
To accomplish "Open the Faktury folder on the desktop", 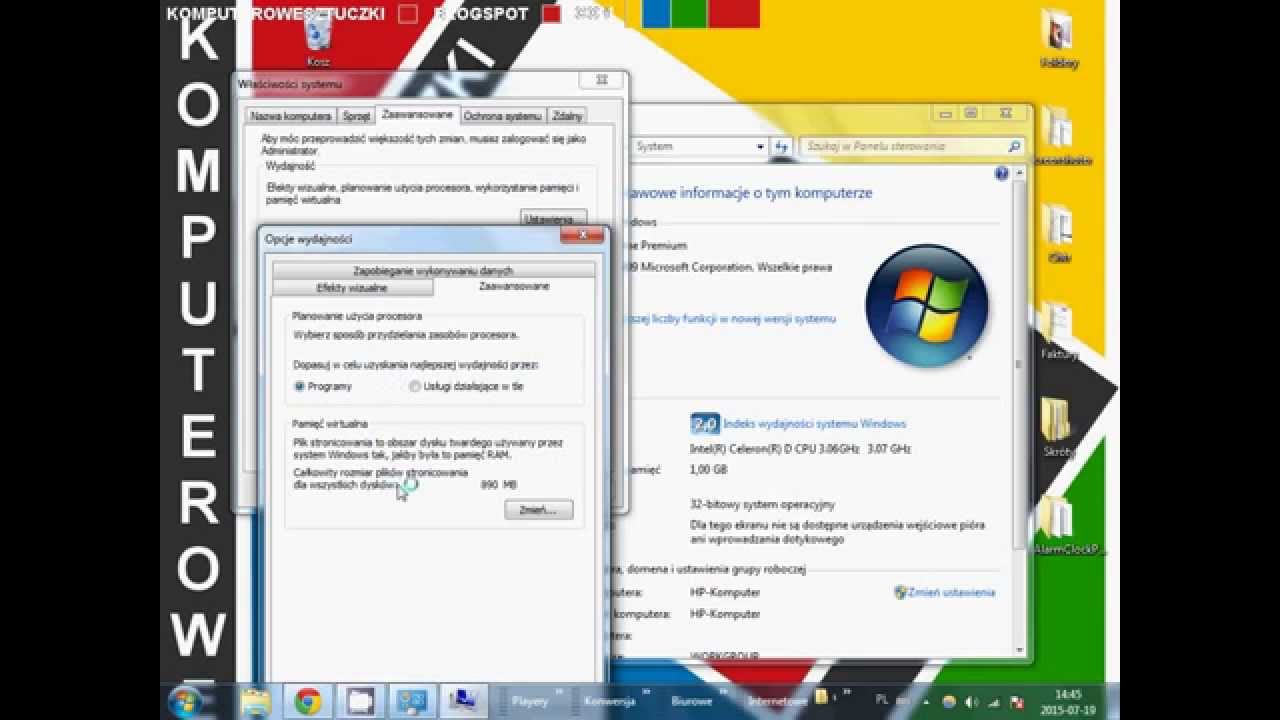I will click(1057, 330).
